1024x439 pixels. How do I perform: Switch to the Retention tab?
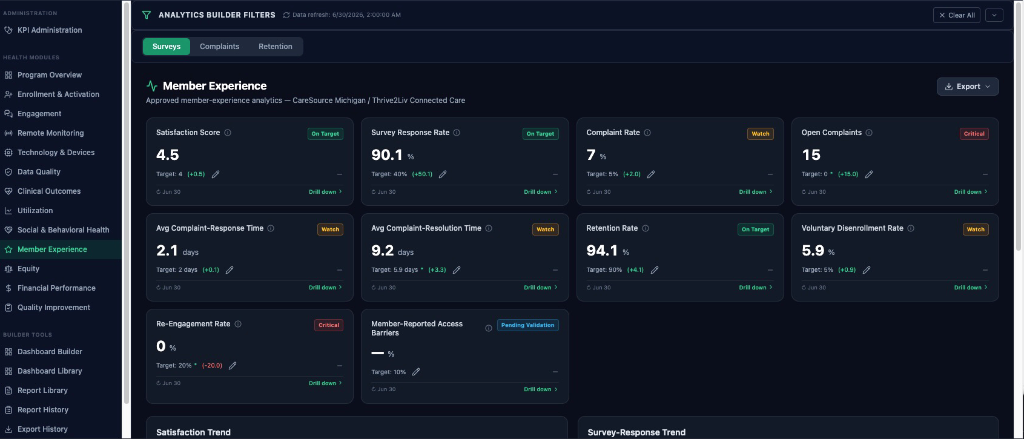click(x=275, y=46)
